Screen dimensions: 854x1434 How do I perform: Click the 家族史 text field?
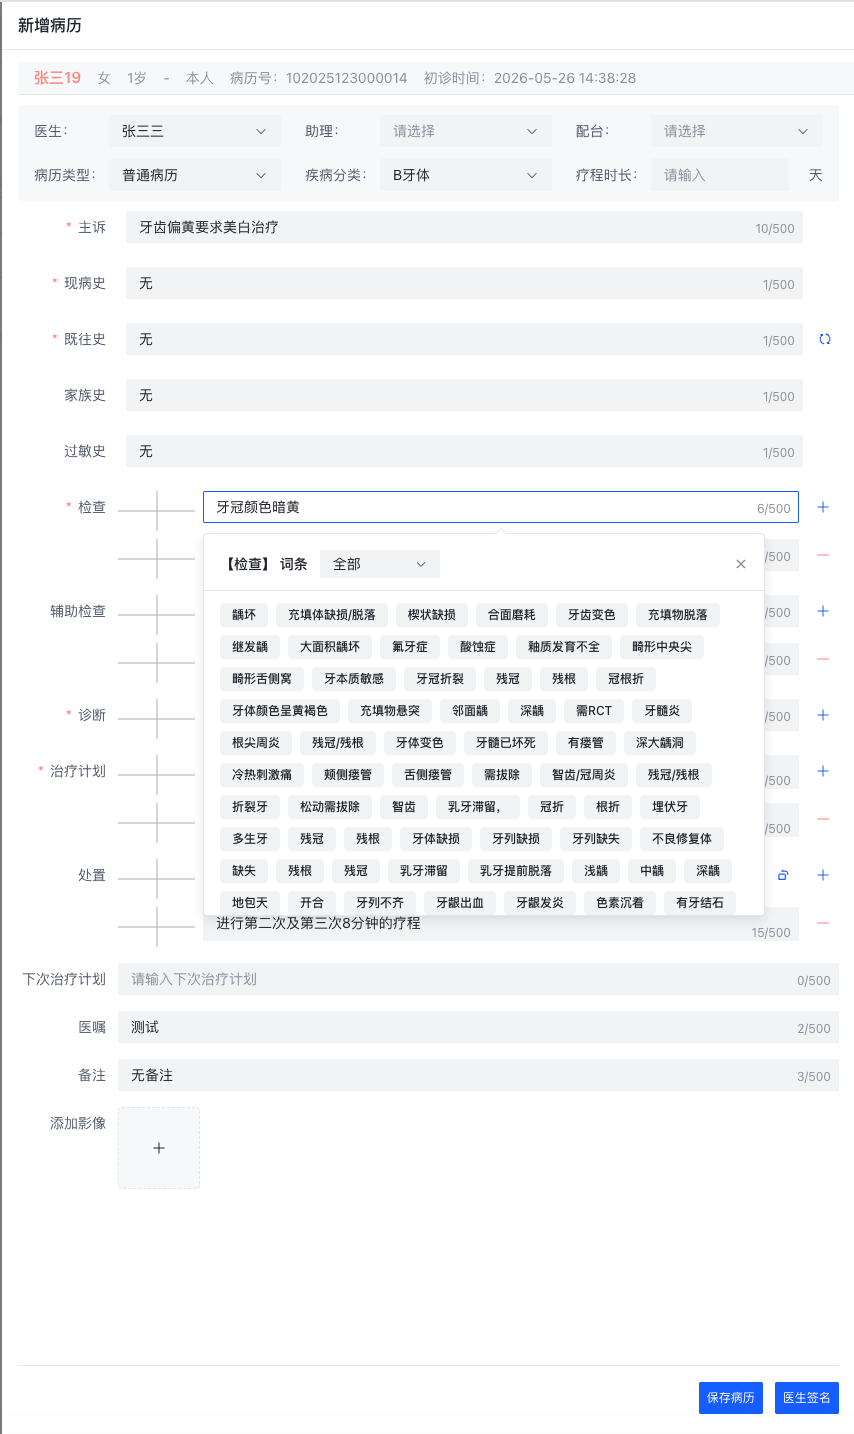click(464, 395)
